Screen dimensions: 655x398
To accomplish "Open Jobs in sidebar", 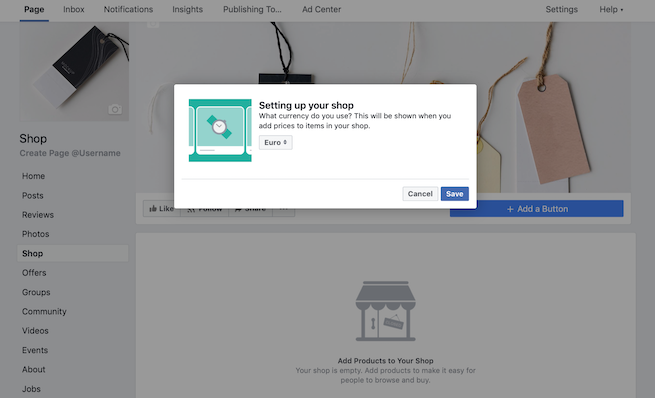I will tap(31, 389).
